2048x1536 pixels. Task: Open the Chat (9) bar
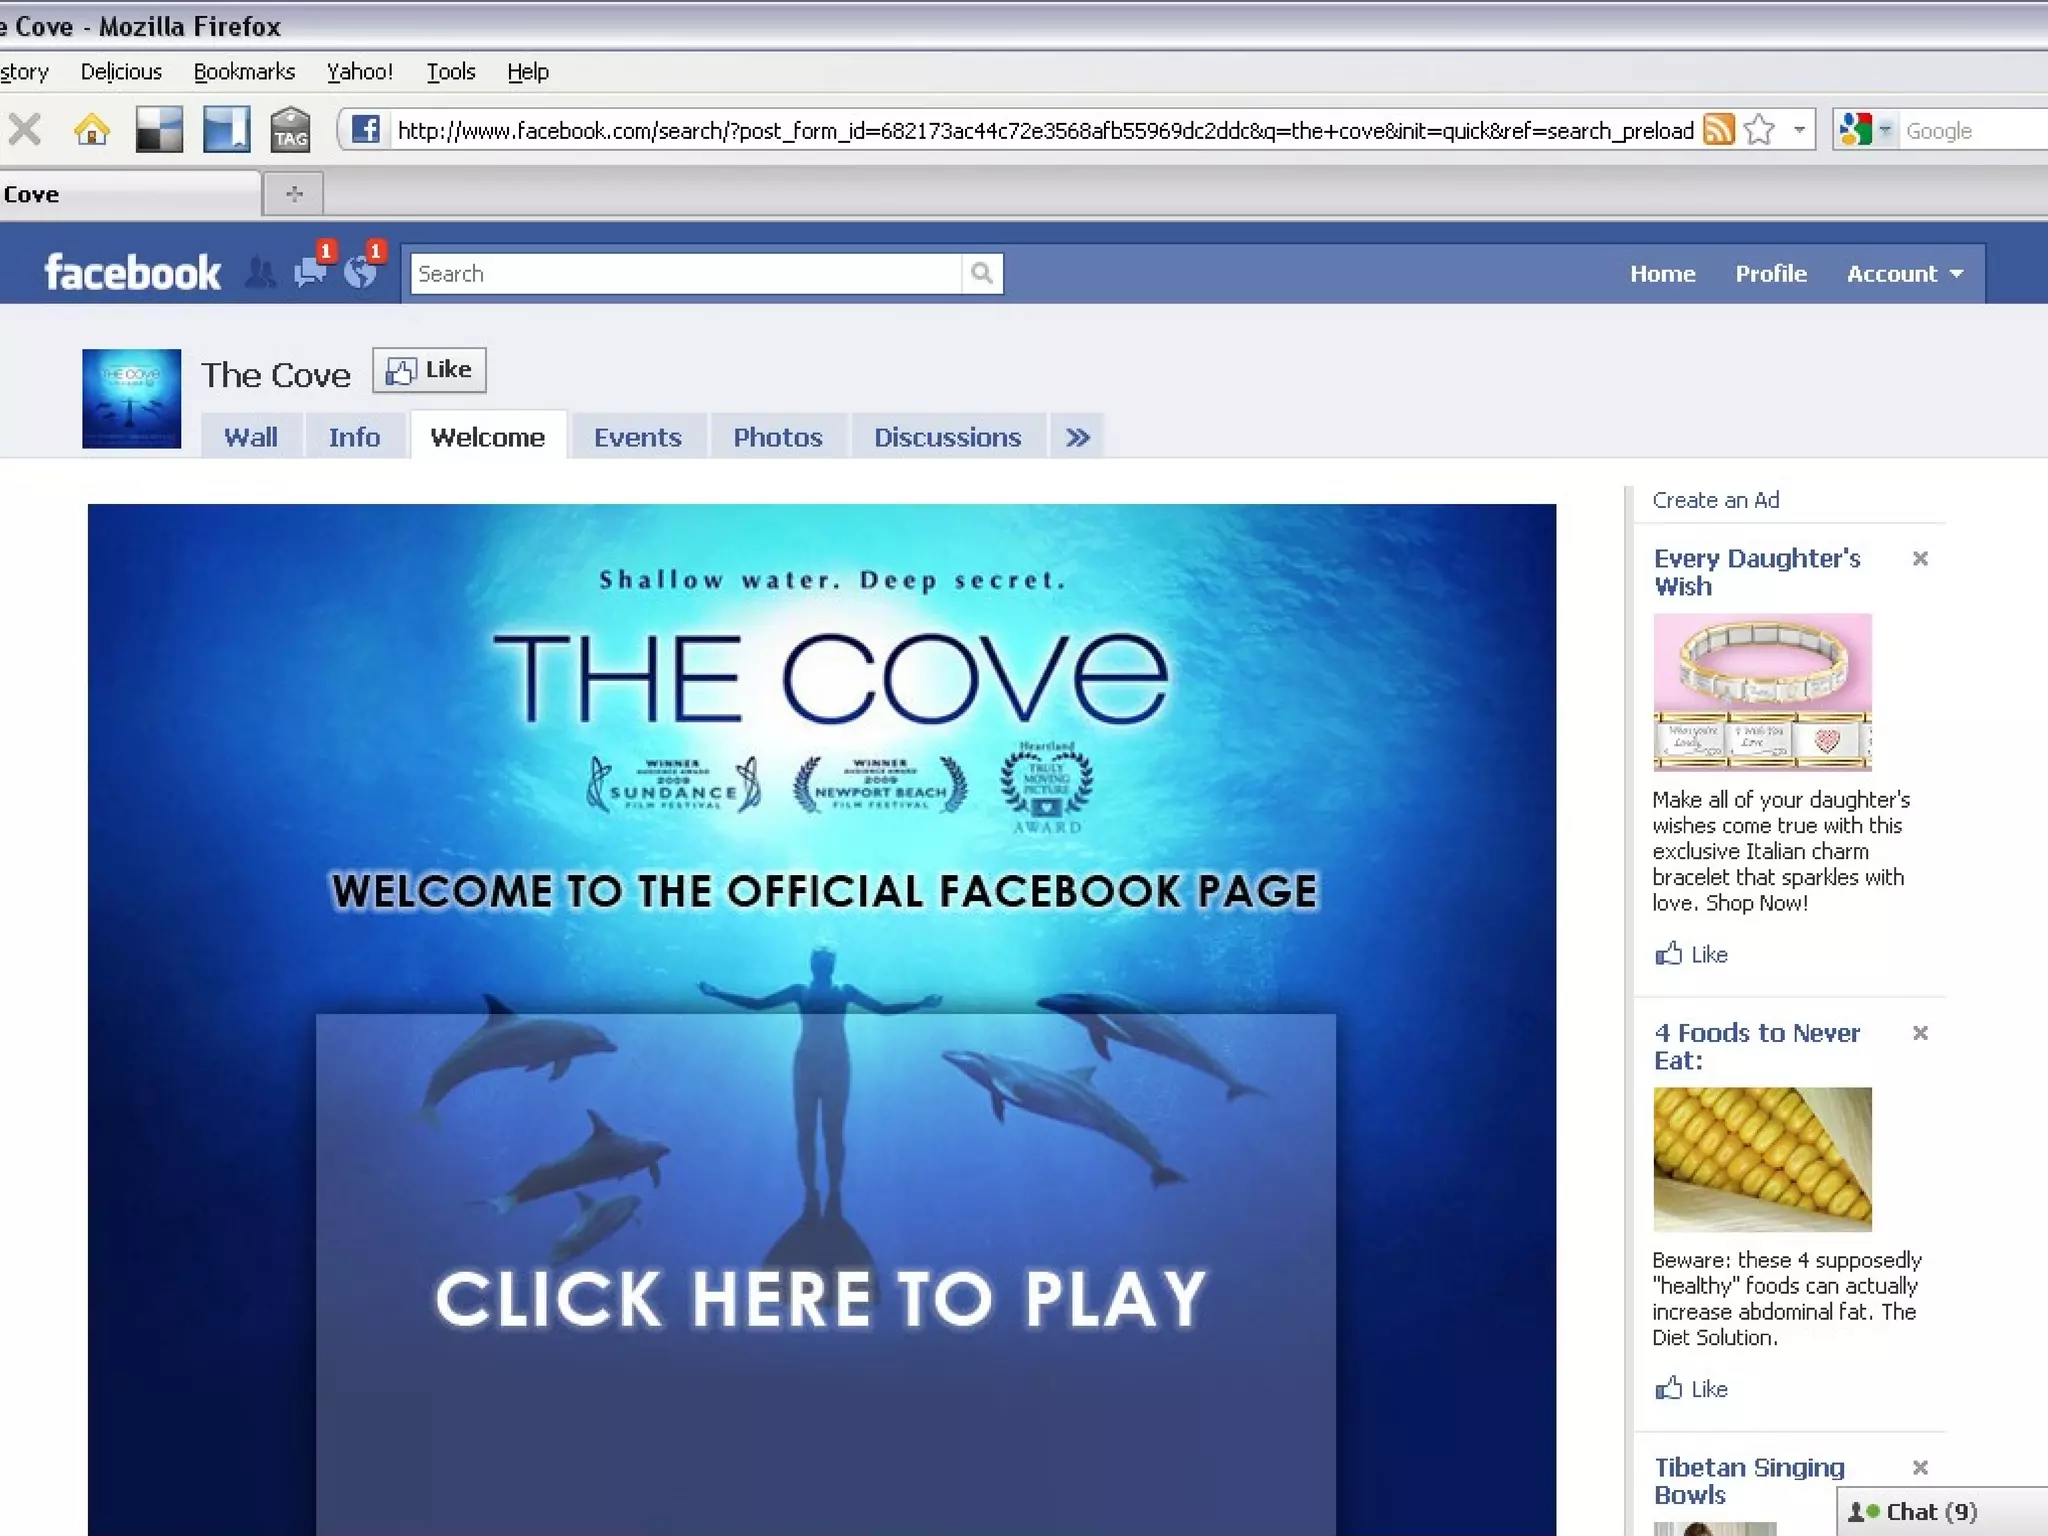pos(1930,1512)
